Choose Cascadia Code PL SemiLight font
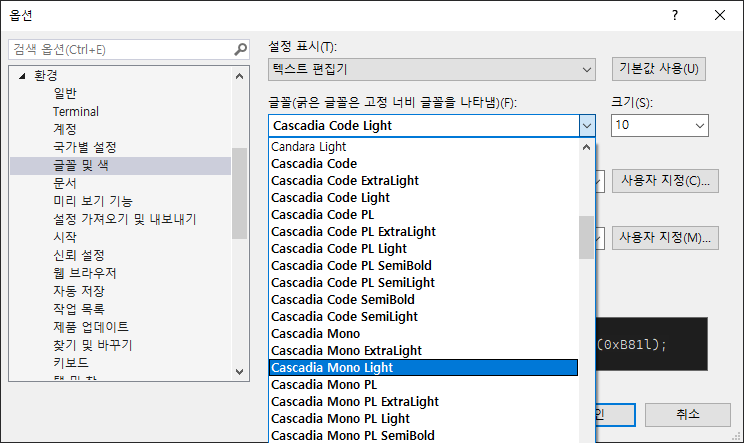Screen dimensions: 744x443 tap(423, 283)
